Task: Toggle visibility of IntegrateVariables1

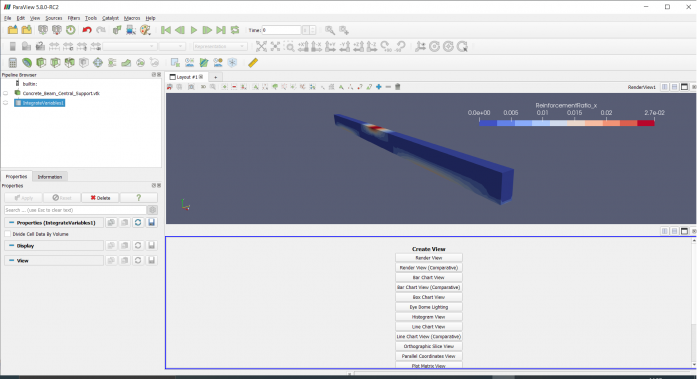Action: pos(6,103)
